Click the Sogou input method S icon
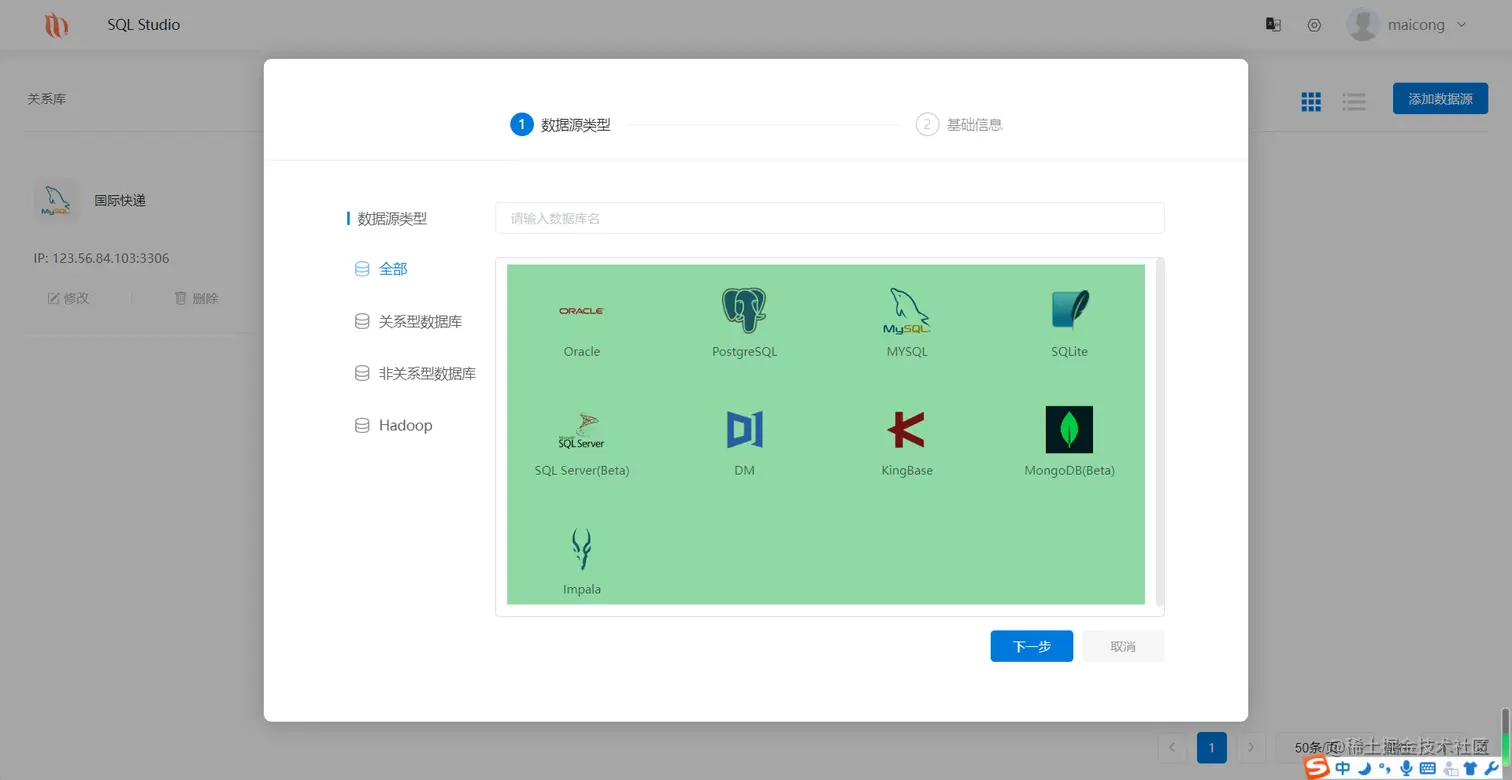 [x=1317, y=767]
